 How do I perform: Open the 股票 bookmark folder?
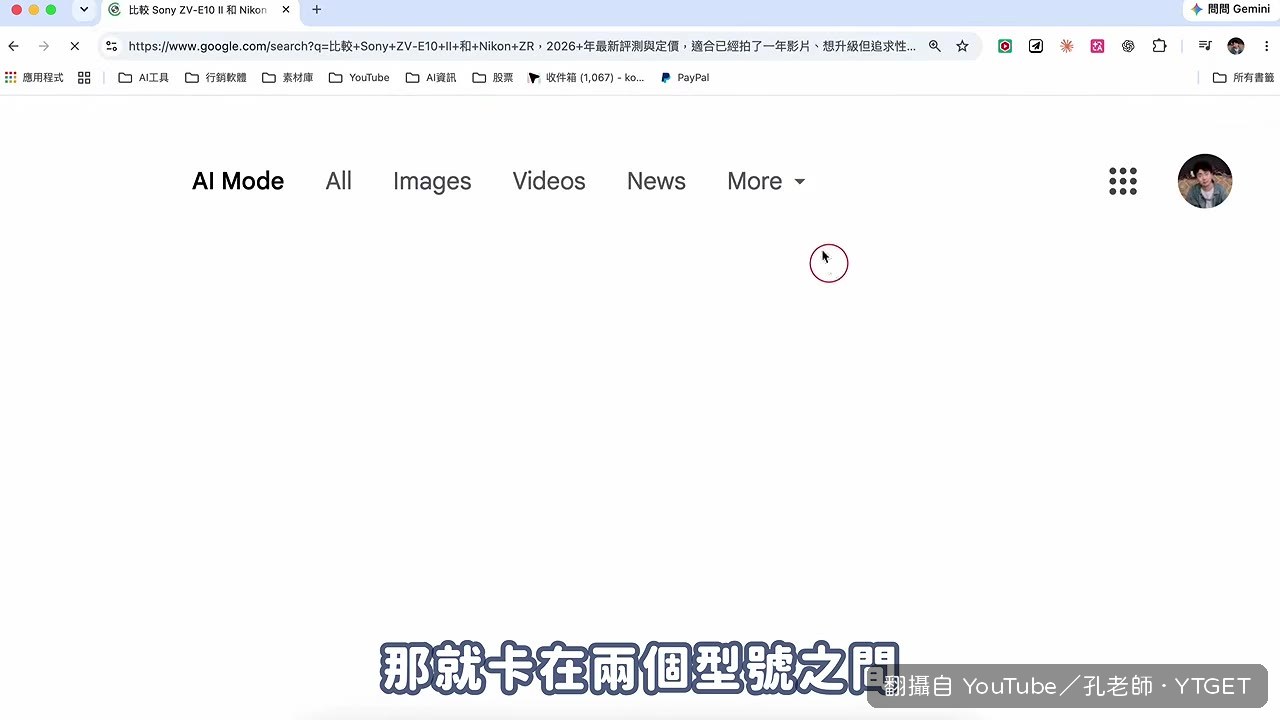(x=493, y=77)
